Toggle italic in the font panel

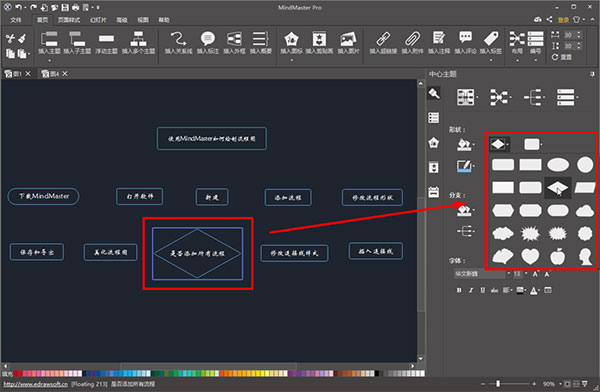coord(471,291)
